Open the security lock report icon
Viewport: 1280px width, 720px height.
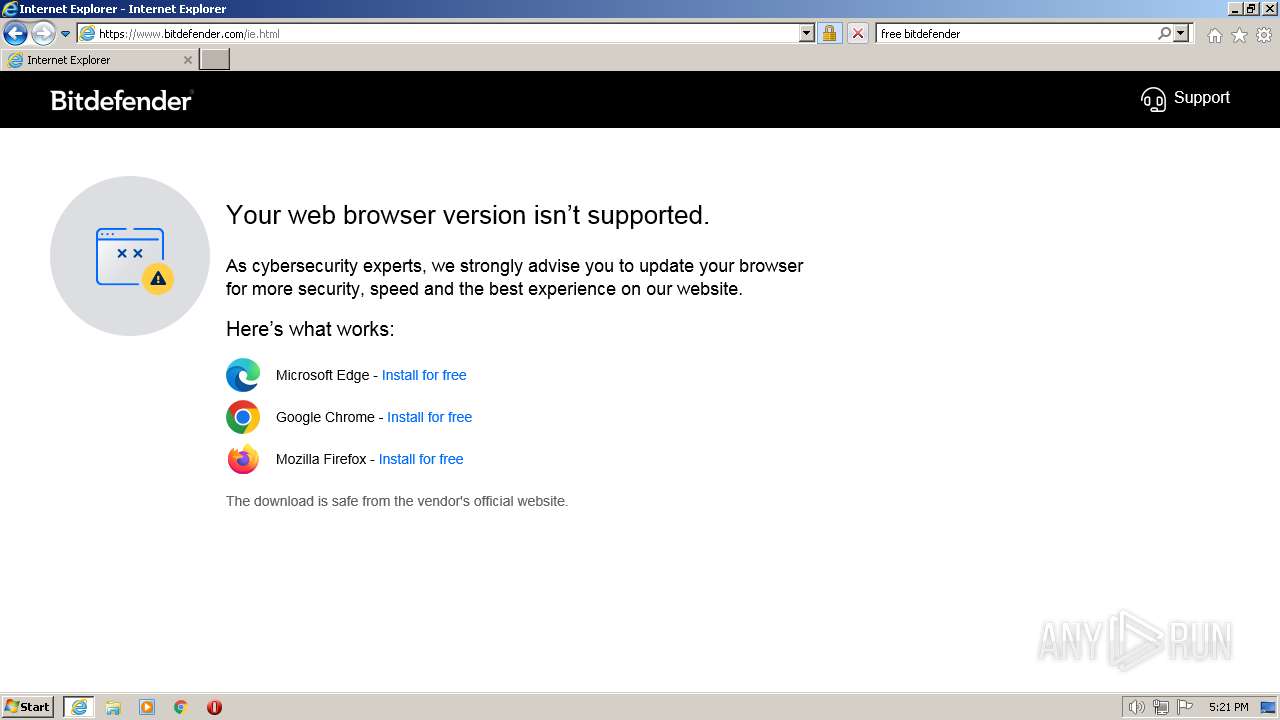[x=829, y=33]
